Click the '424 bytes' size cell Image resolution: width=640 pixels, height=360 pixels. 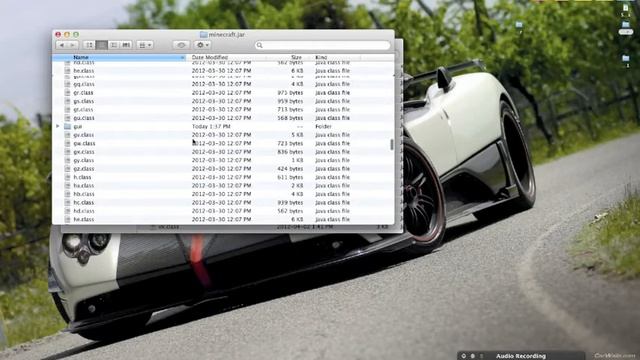(290, 169)
